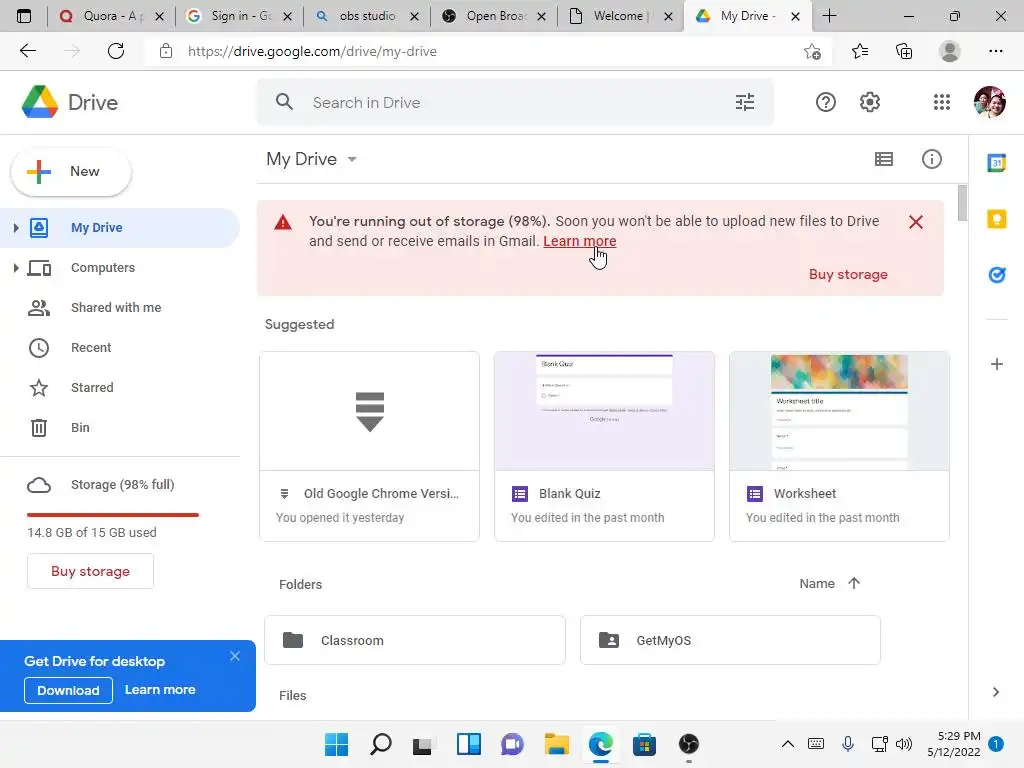Click the browser refresh icon
This screenshot has height=768, width=1024.
[116, 51]
